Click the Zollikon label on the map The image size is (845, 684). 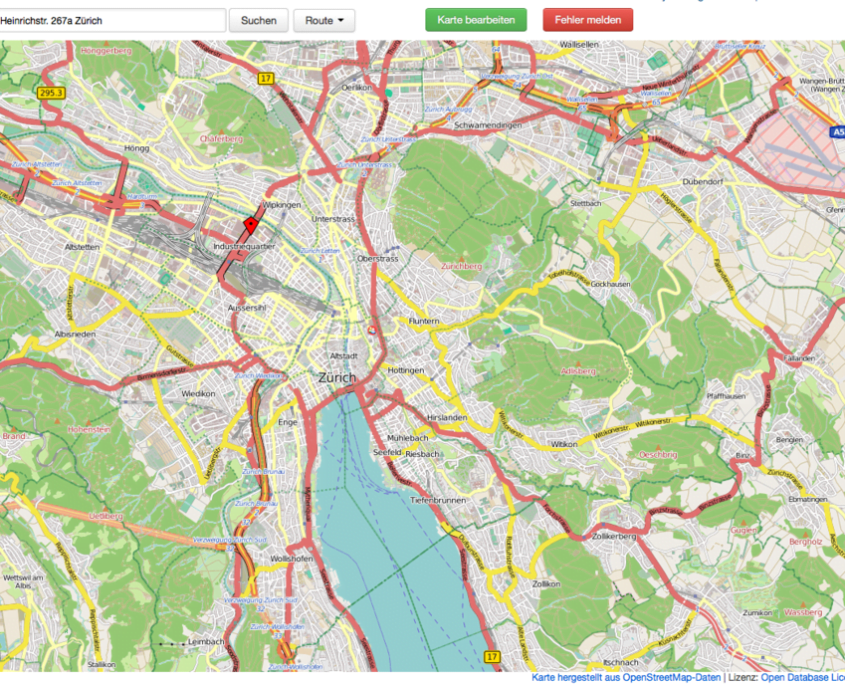546,583
